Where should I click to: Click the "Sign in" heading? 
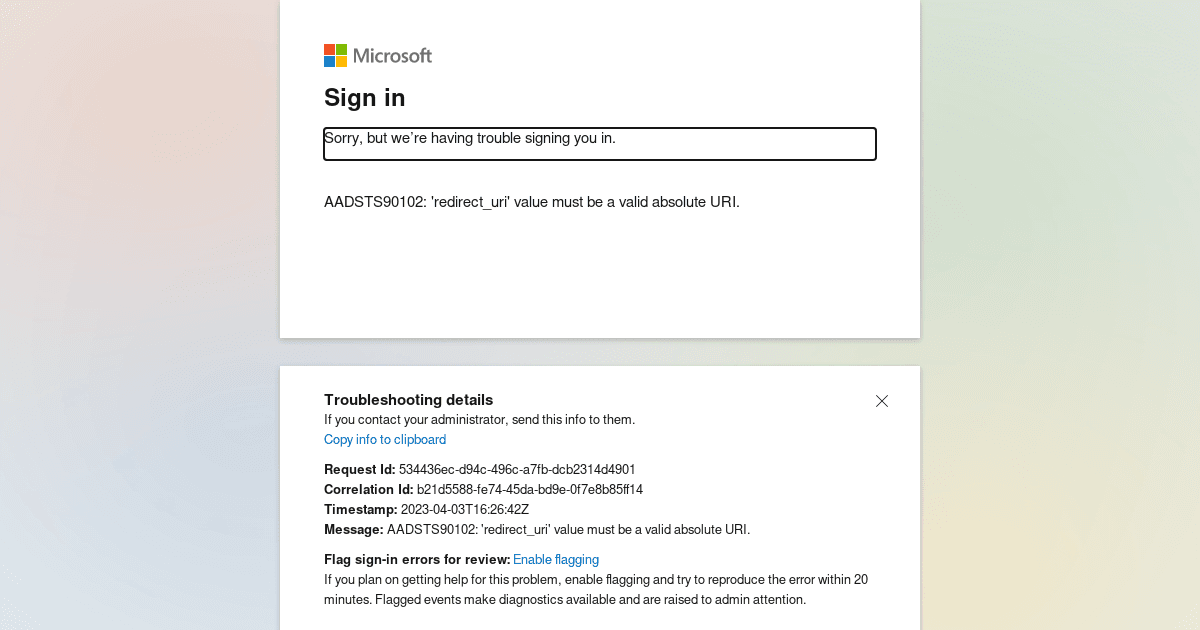(365, 98)
